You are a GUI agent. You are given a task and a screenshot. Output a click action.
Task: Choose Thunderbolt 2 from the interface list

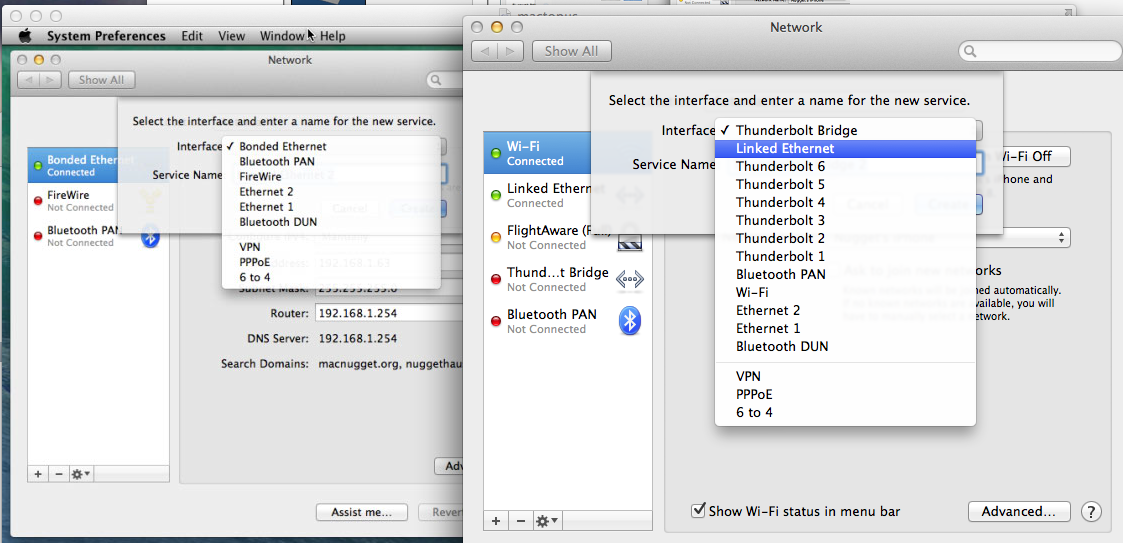coord(845,238)
